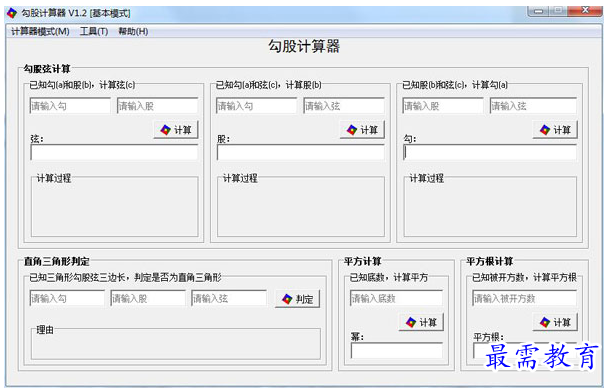Click the 请输入弦 field in 计算勾(a) section
Screen dimensions: 607x388
pos(533,106)
